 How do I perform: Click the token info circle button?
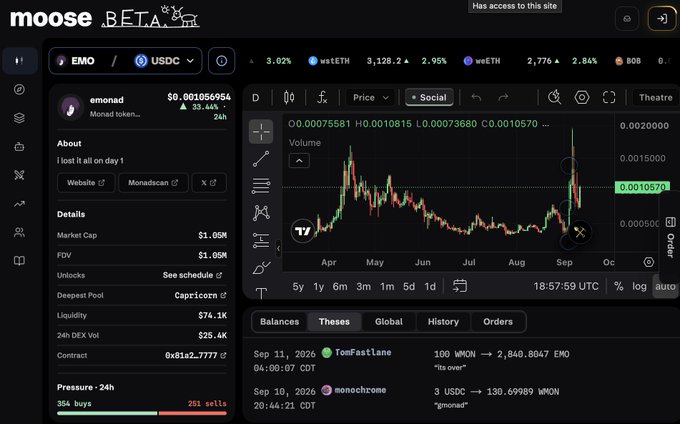(x=222, y=61)
